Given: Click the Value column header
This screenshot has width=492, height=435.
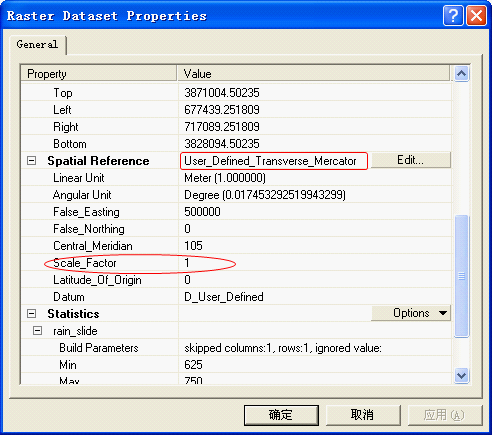Looking at the screenshot, I should point(313,73).
